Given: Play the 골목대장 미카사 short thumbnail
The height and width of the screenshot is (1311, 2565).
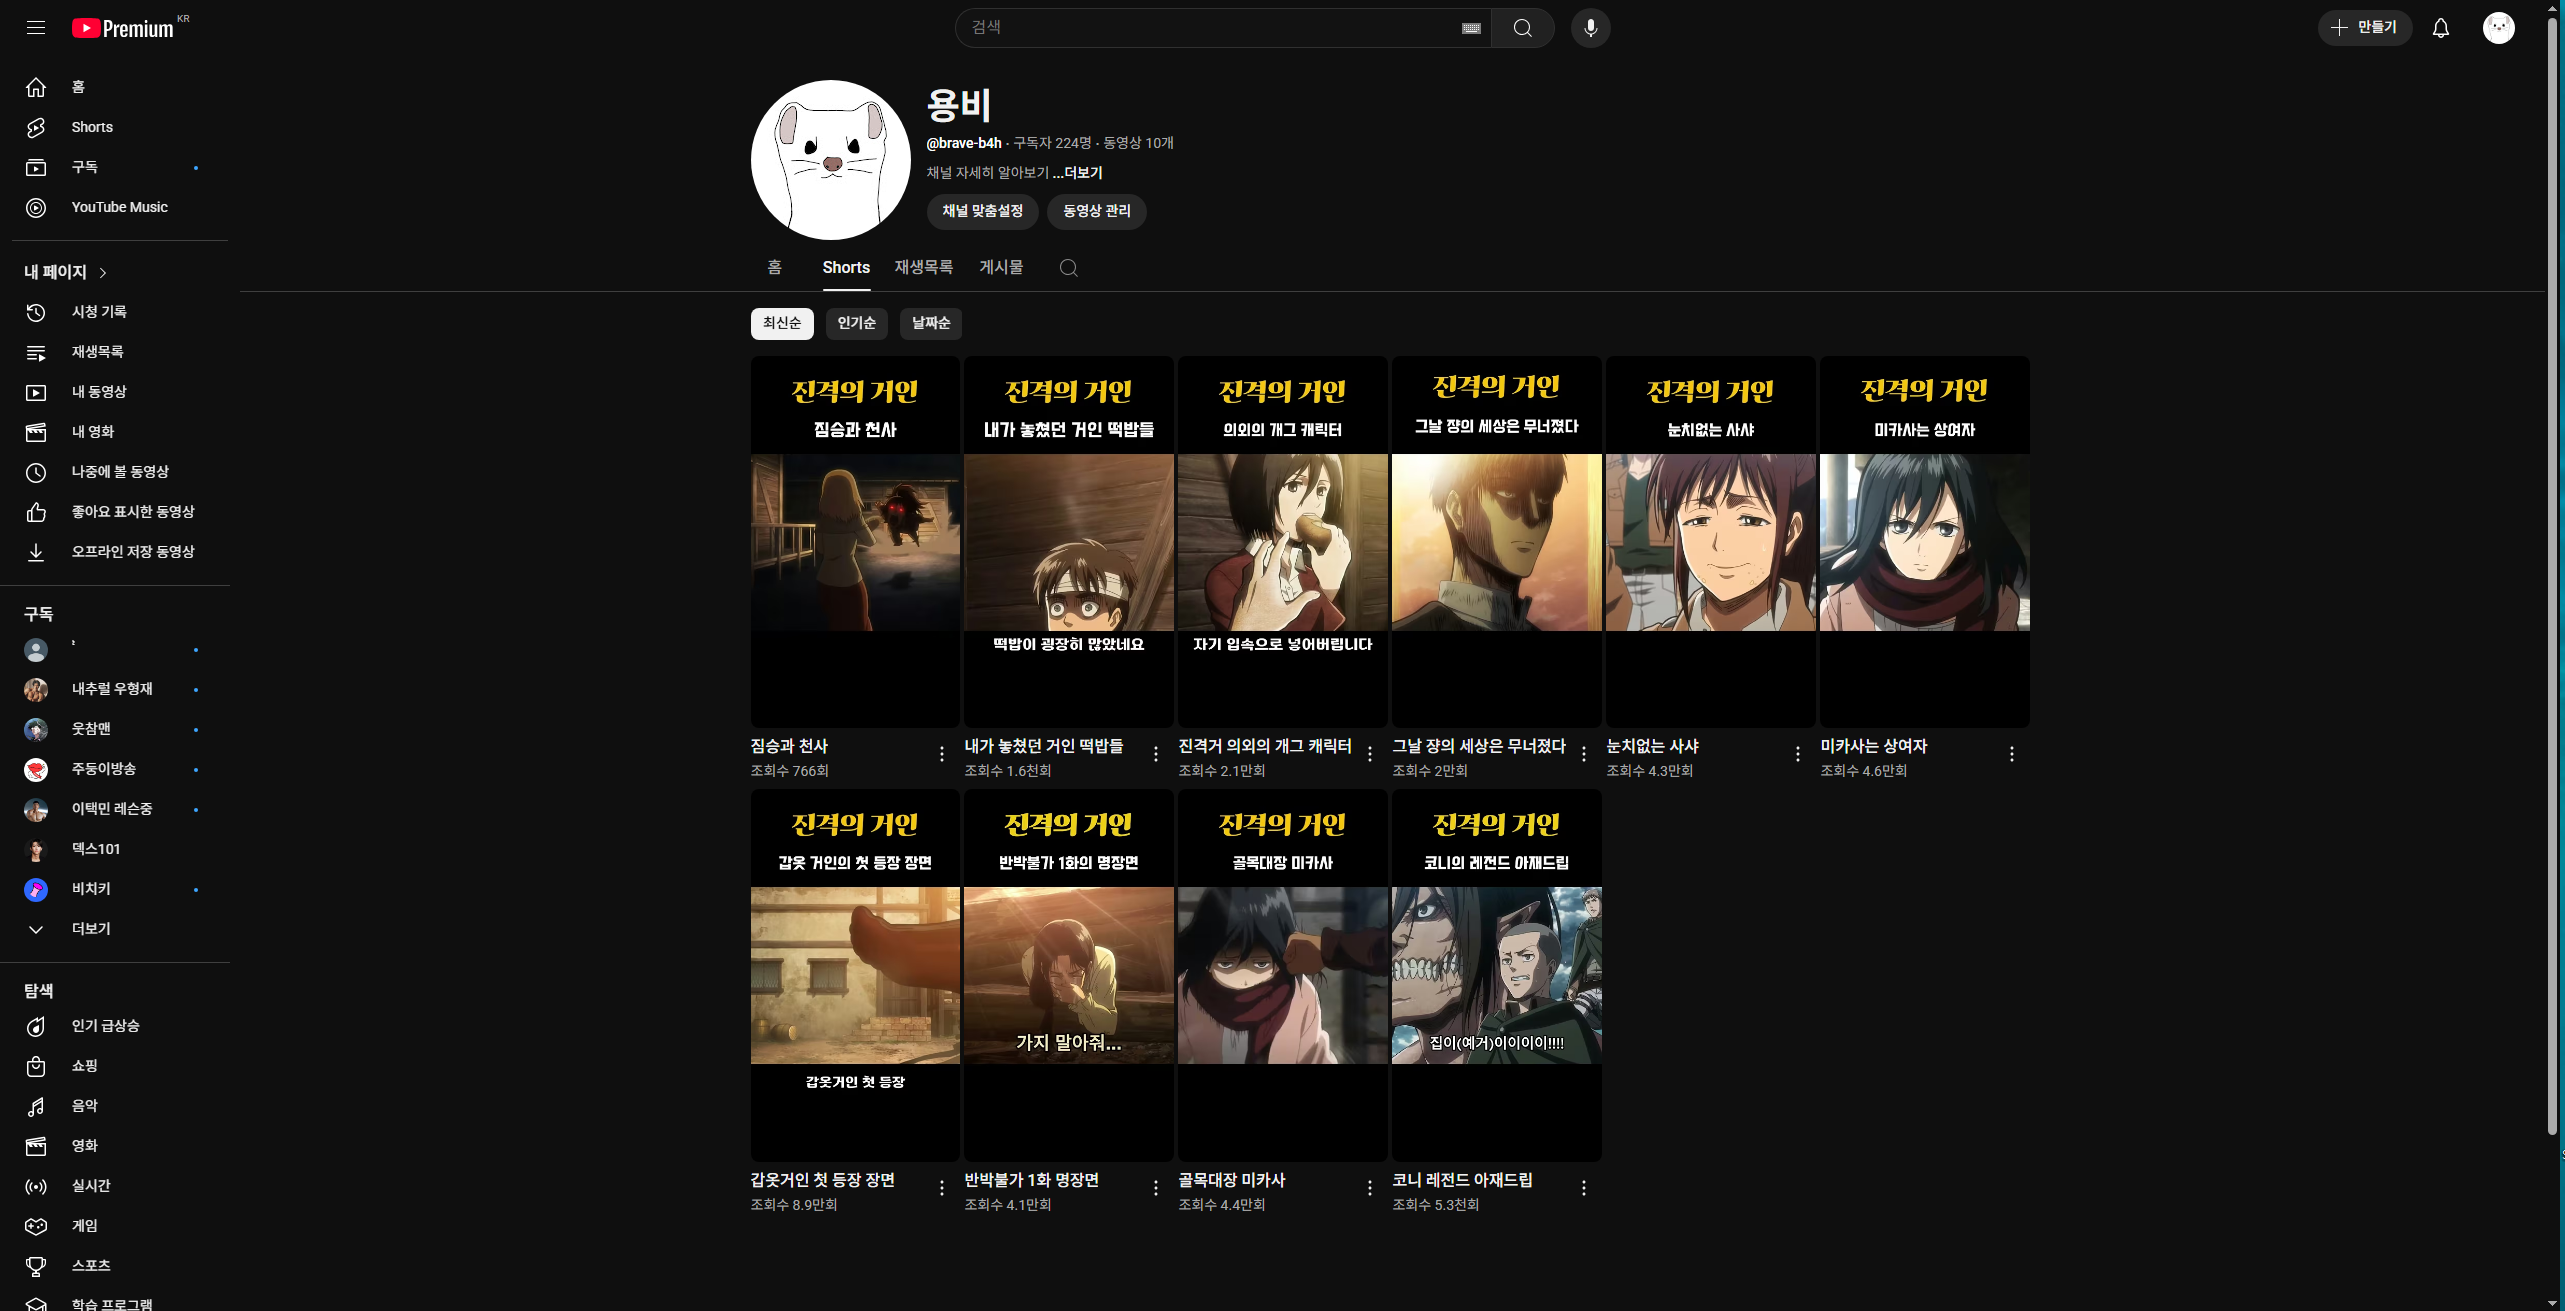Looking at the screenshot, I should (1283, 975).
